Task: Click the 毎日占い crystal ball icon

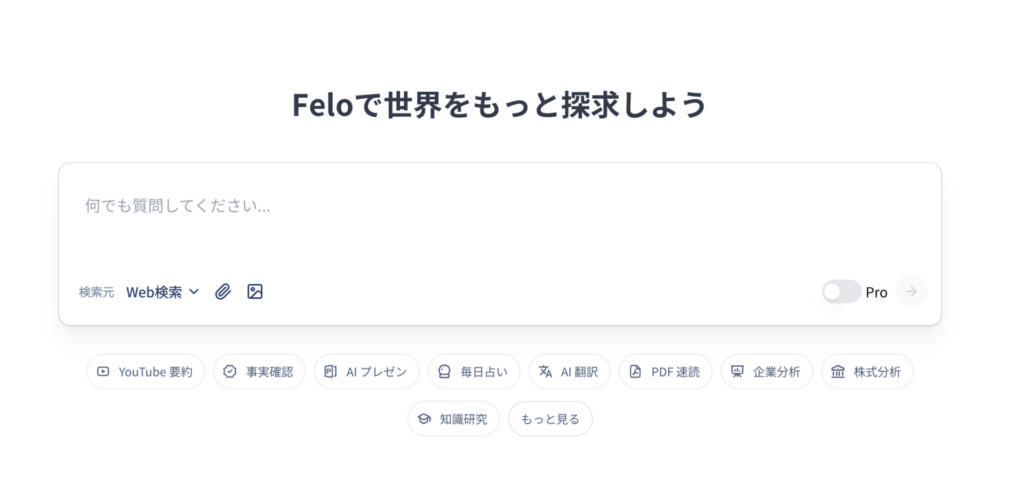Action: 444,371
